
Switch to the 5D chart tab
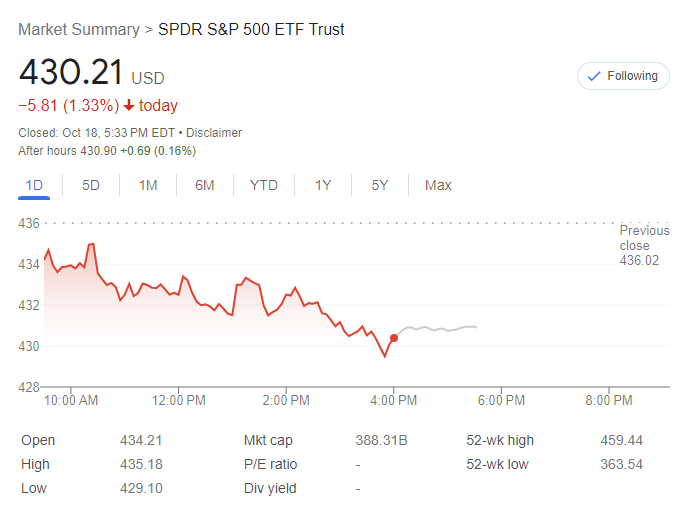click(x=90, y=185)
